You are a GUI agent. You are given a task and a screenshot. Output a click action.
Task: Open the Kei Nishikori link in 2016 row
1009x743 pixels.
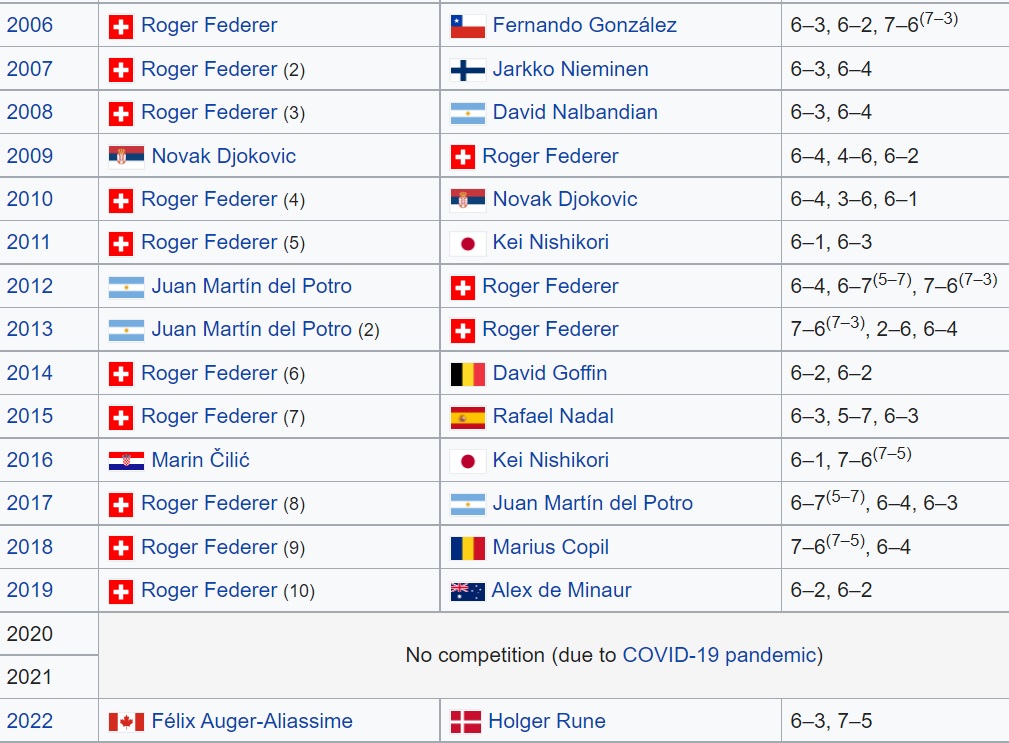(551, 460)
